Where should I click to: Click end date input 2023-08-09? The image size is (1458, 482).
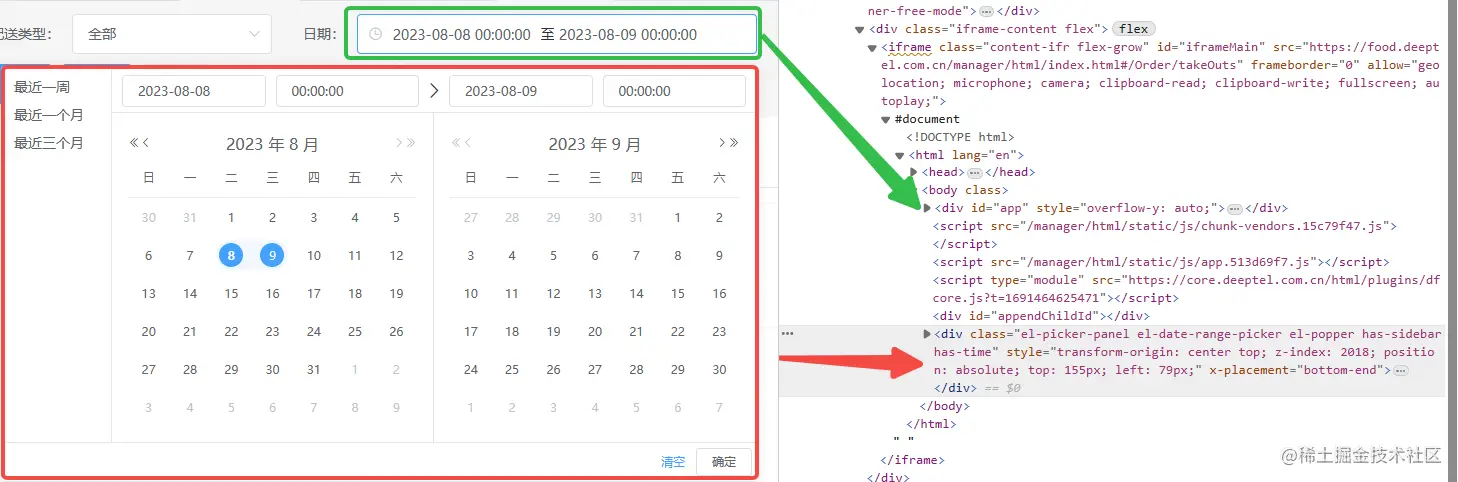tap(521, 91)
